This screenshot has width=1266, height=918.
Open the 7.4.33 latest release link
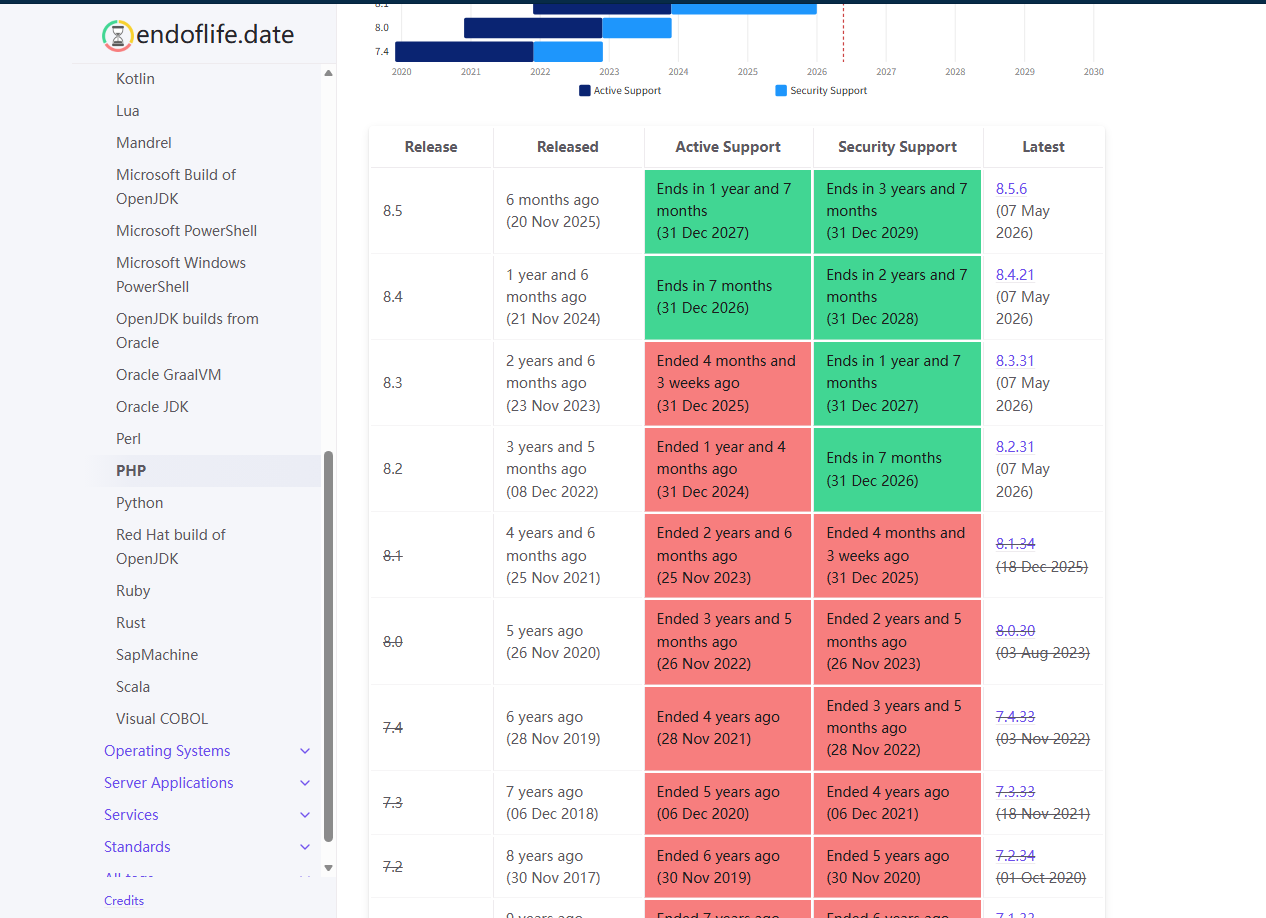tap(1015, 717)
